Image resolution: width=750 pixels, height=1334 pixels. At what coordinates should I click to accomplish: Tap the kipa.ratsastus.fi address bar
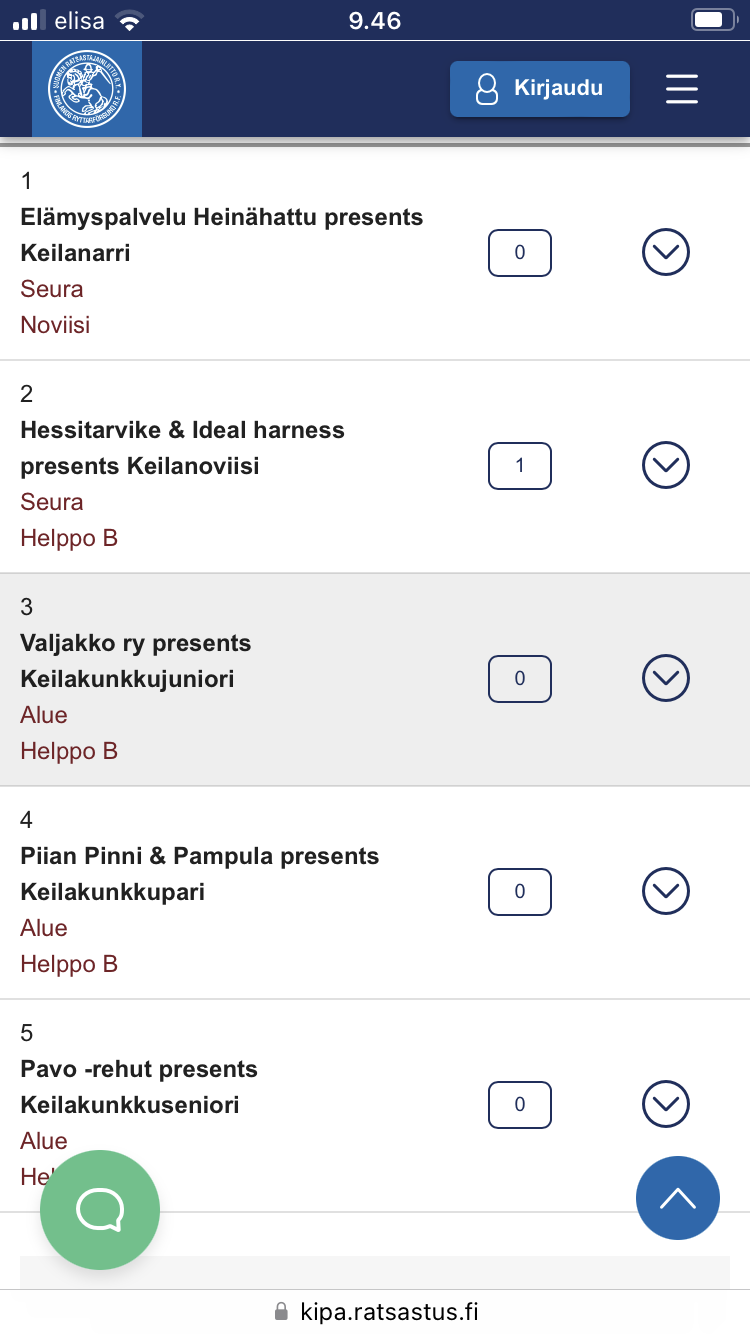(375, 1311)
